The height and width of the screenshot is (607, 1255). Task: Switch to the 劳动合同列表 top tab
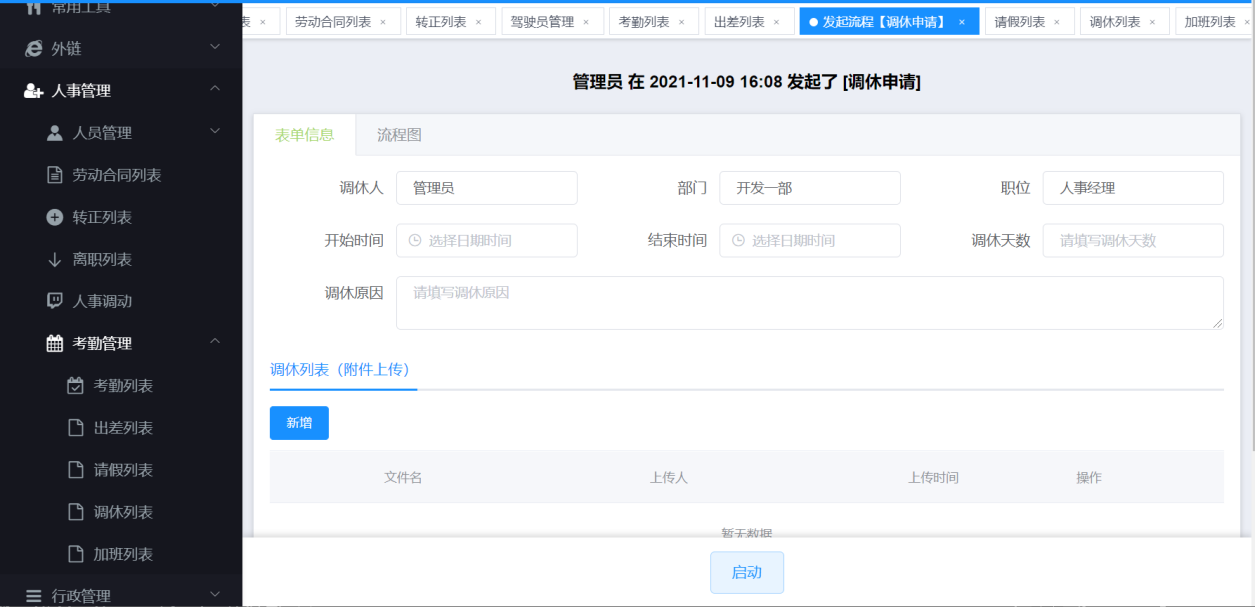point(343,22)
